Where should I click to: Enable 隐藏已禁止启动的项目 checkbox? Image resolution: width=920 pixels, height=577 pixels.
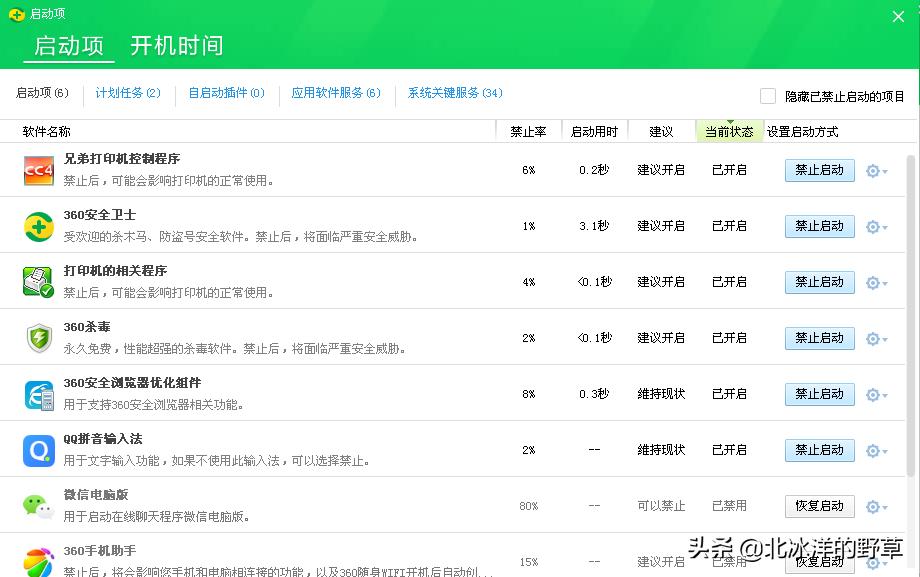768,95
